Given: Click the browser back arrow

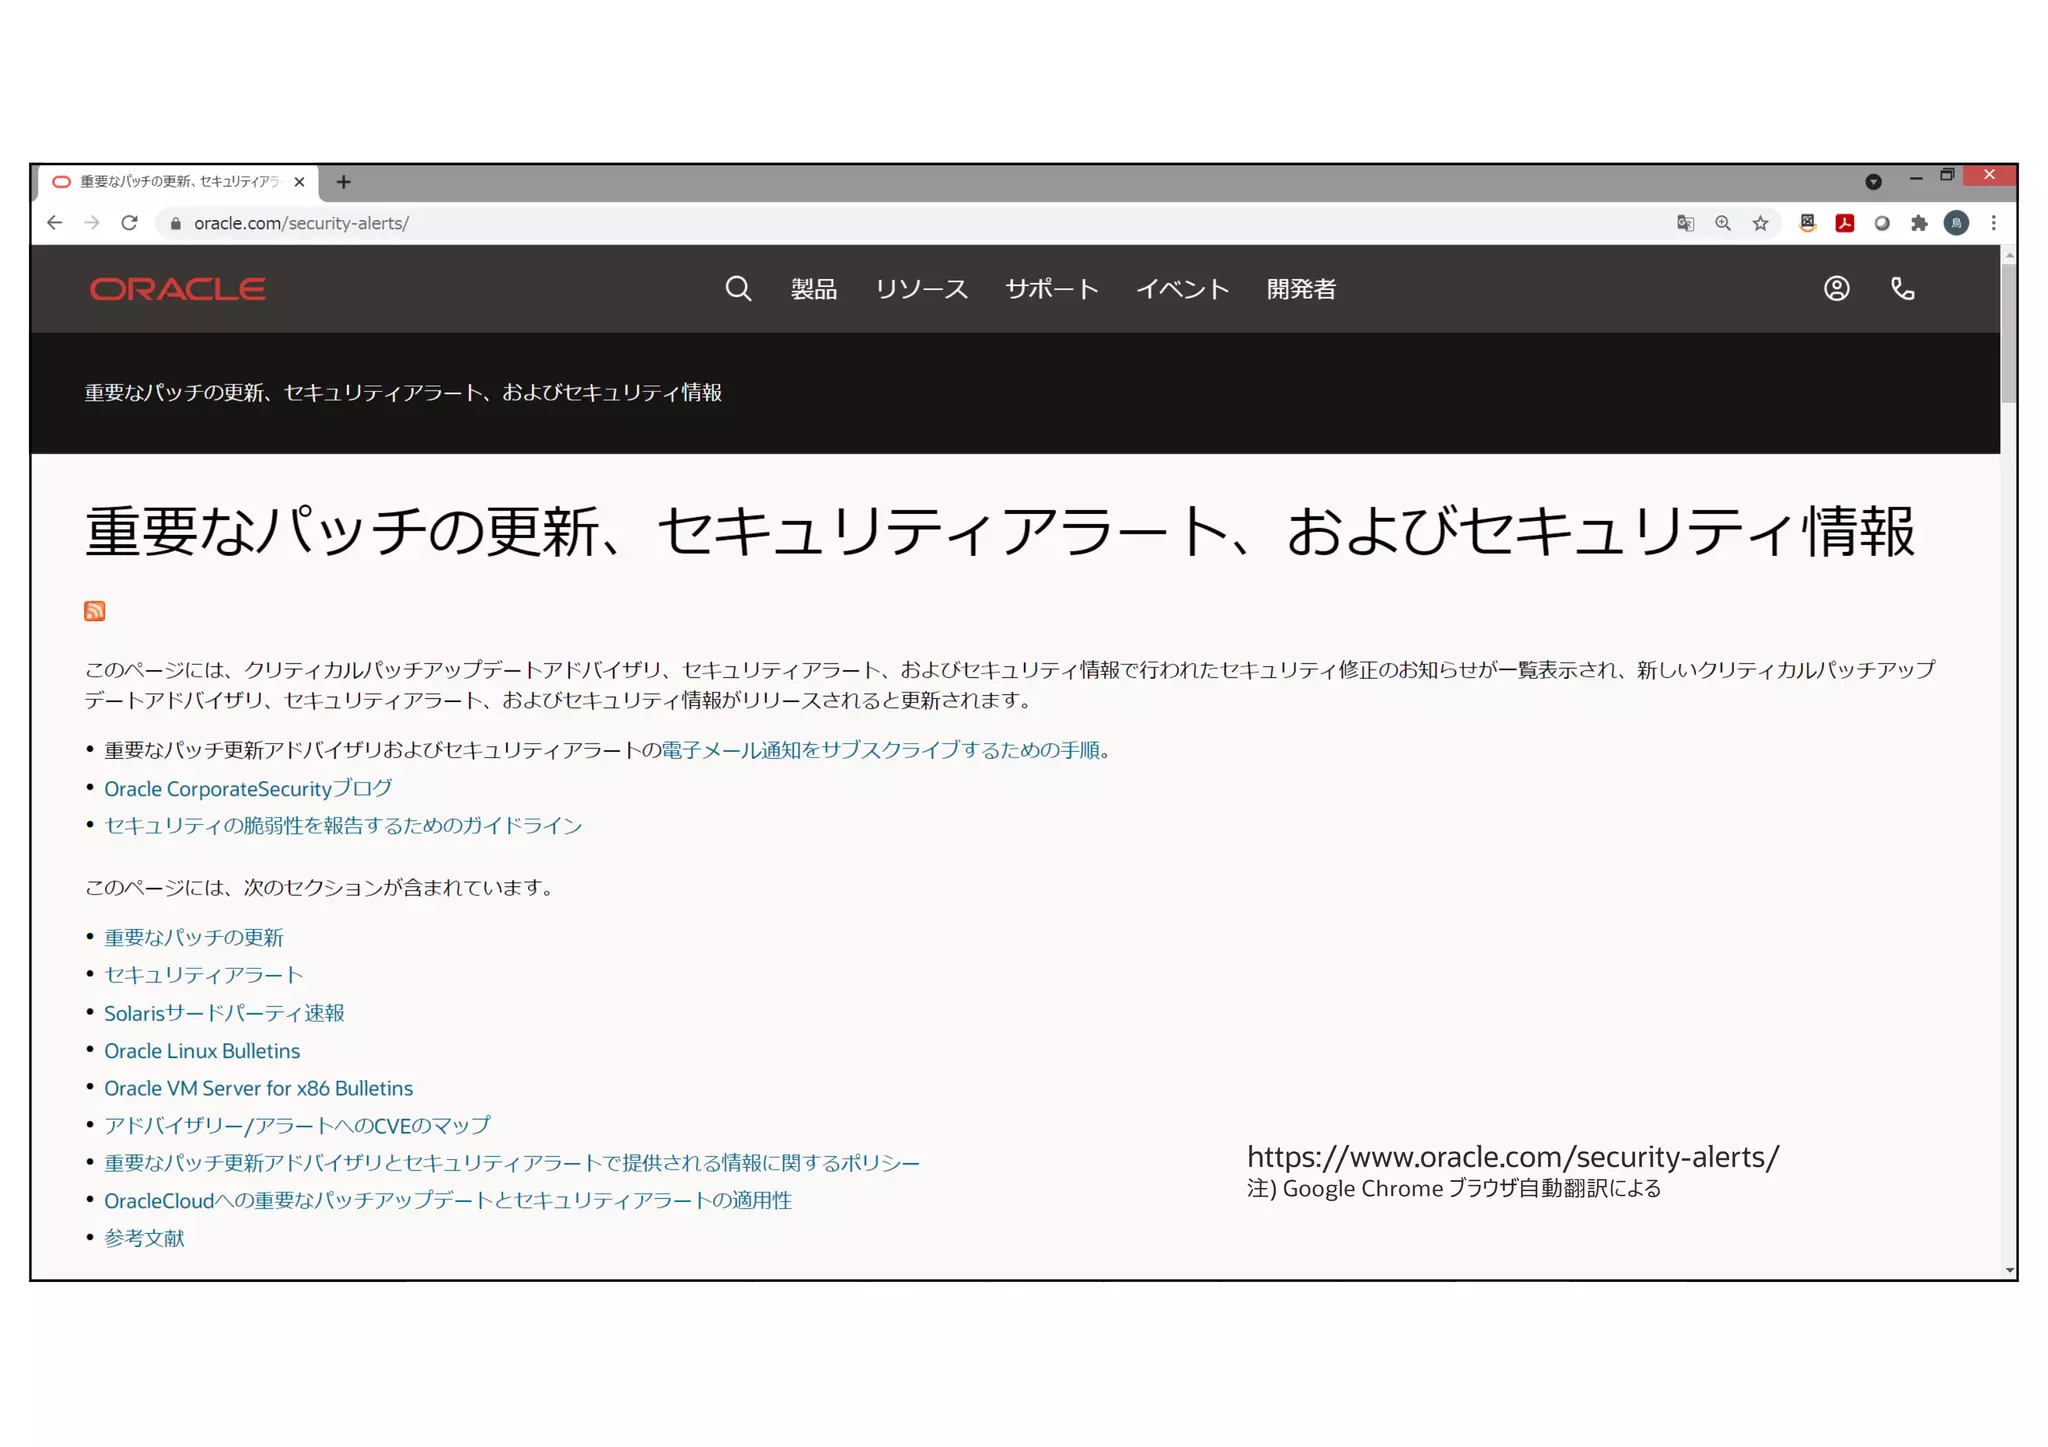Looking at the screenshot, I should coord(55,223).
